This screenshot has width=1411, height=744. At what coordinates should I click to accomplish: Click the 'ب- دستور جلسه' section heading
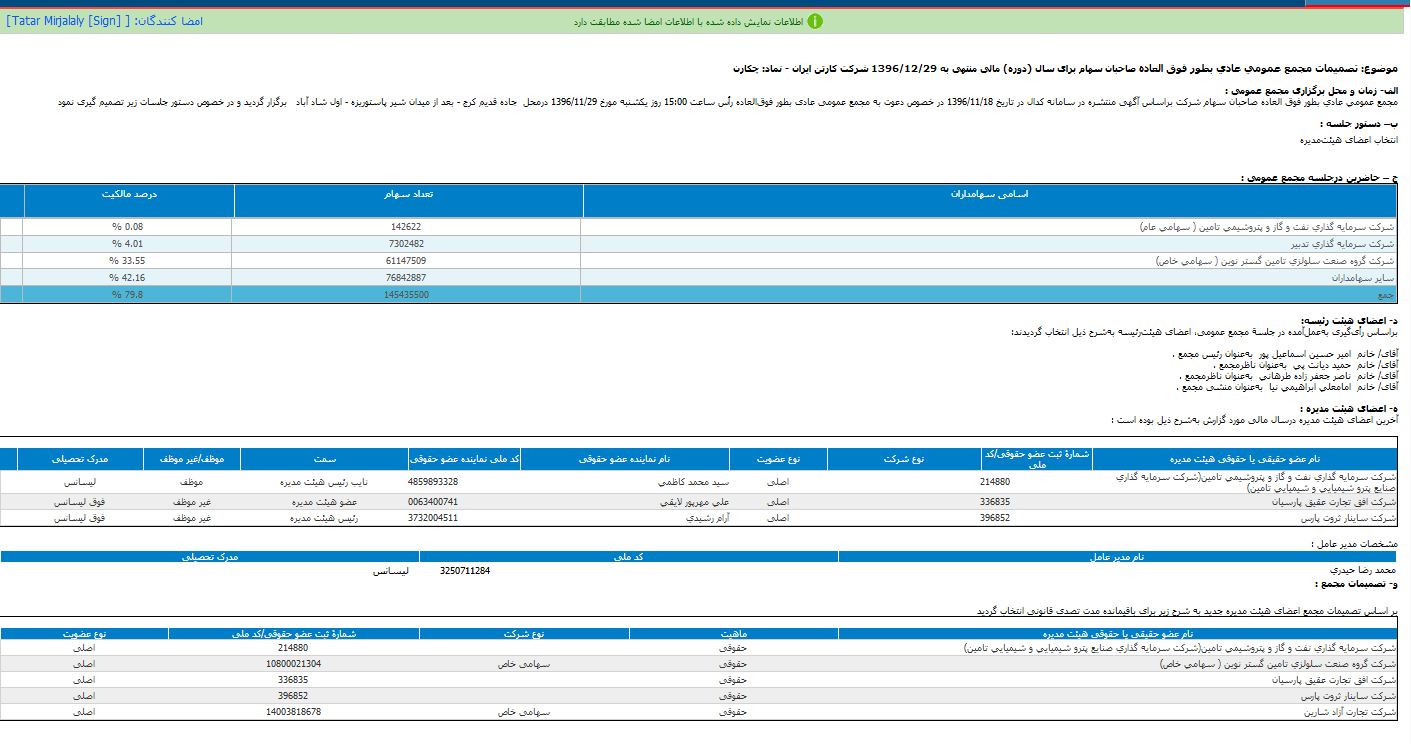point(1360,125)
